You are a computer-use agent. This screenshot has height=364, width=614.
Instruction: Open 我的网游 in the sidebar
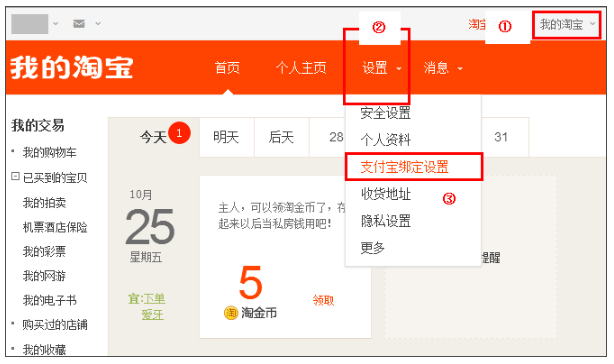(44, 276)
